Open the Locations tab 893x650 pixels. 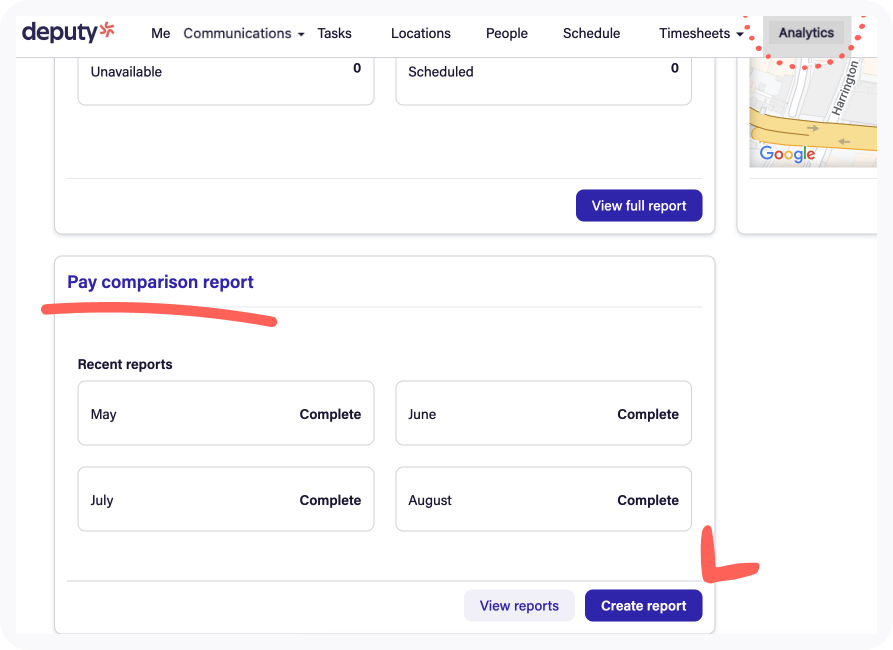pyautogui.click(x=420, y=33)
